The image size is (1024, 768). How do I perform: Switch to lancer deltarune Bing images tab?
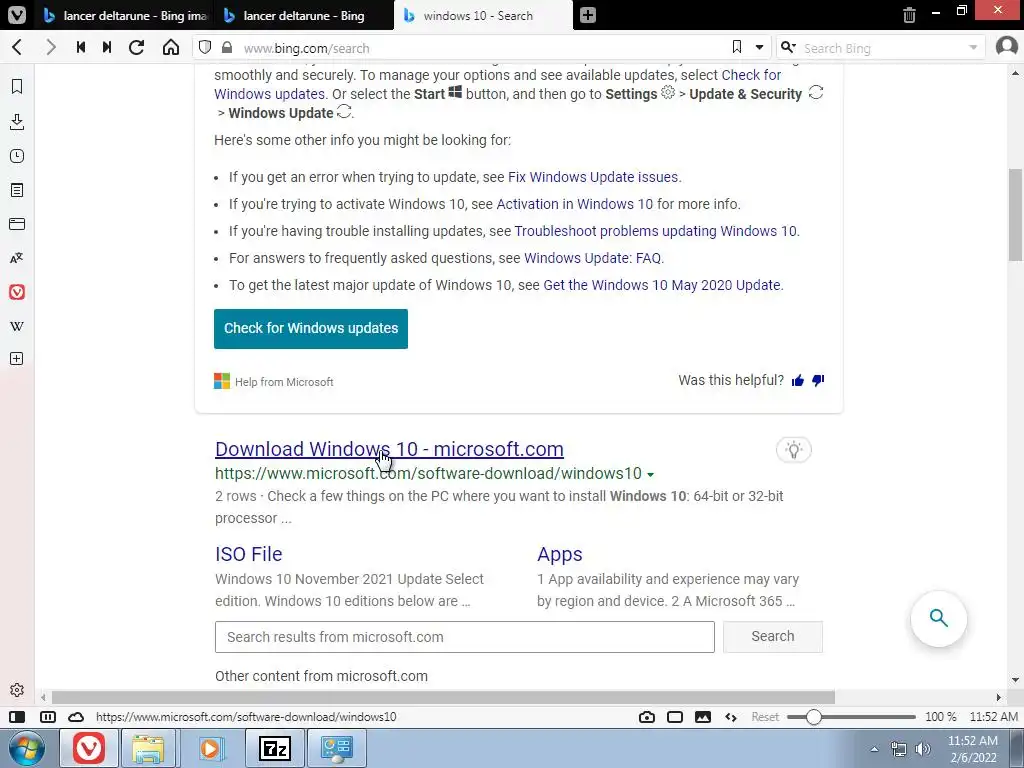click(x=125, y=16)
